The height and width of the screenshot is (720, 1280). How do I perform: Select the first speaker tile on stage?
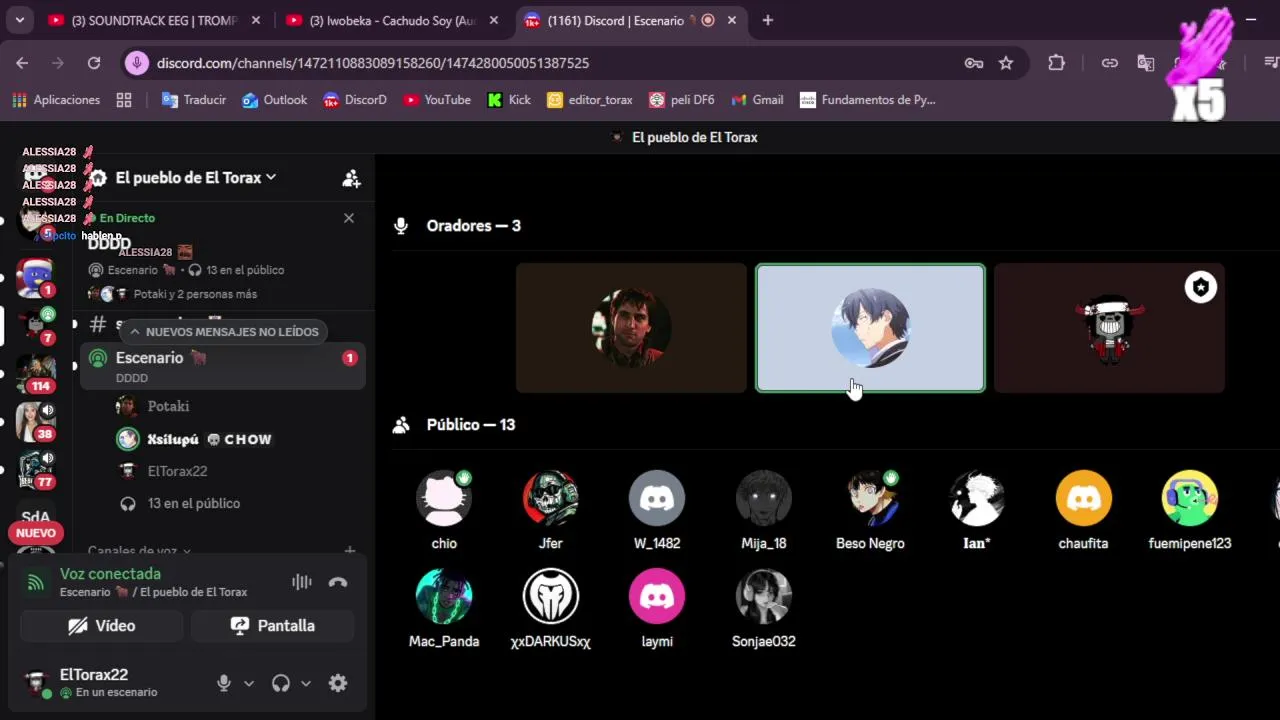(x=631, y=328)
